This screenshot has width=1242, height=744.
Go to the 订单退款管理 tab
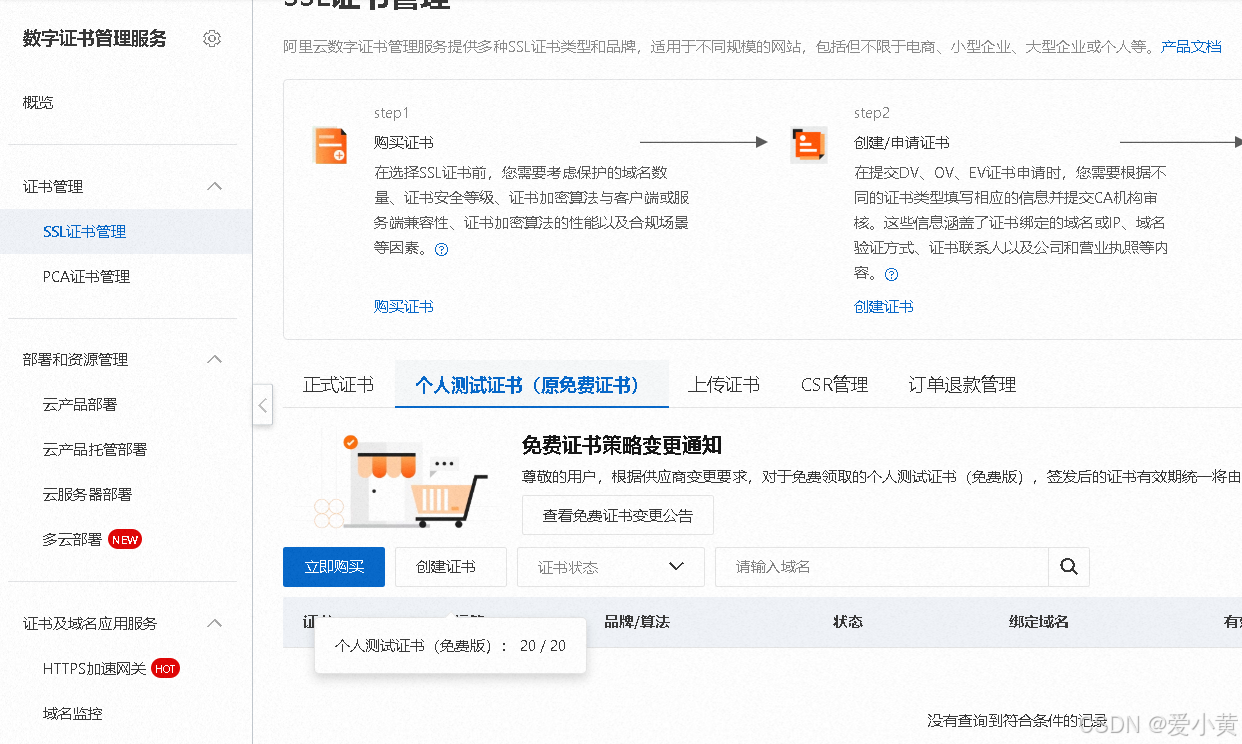962,385
